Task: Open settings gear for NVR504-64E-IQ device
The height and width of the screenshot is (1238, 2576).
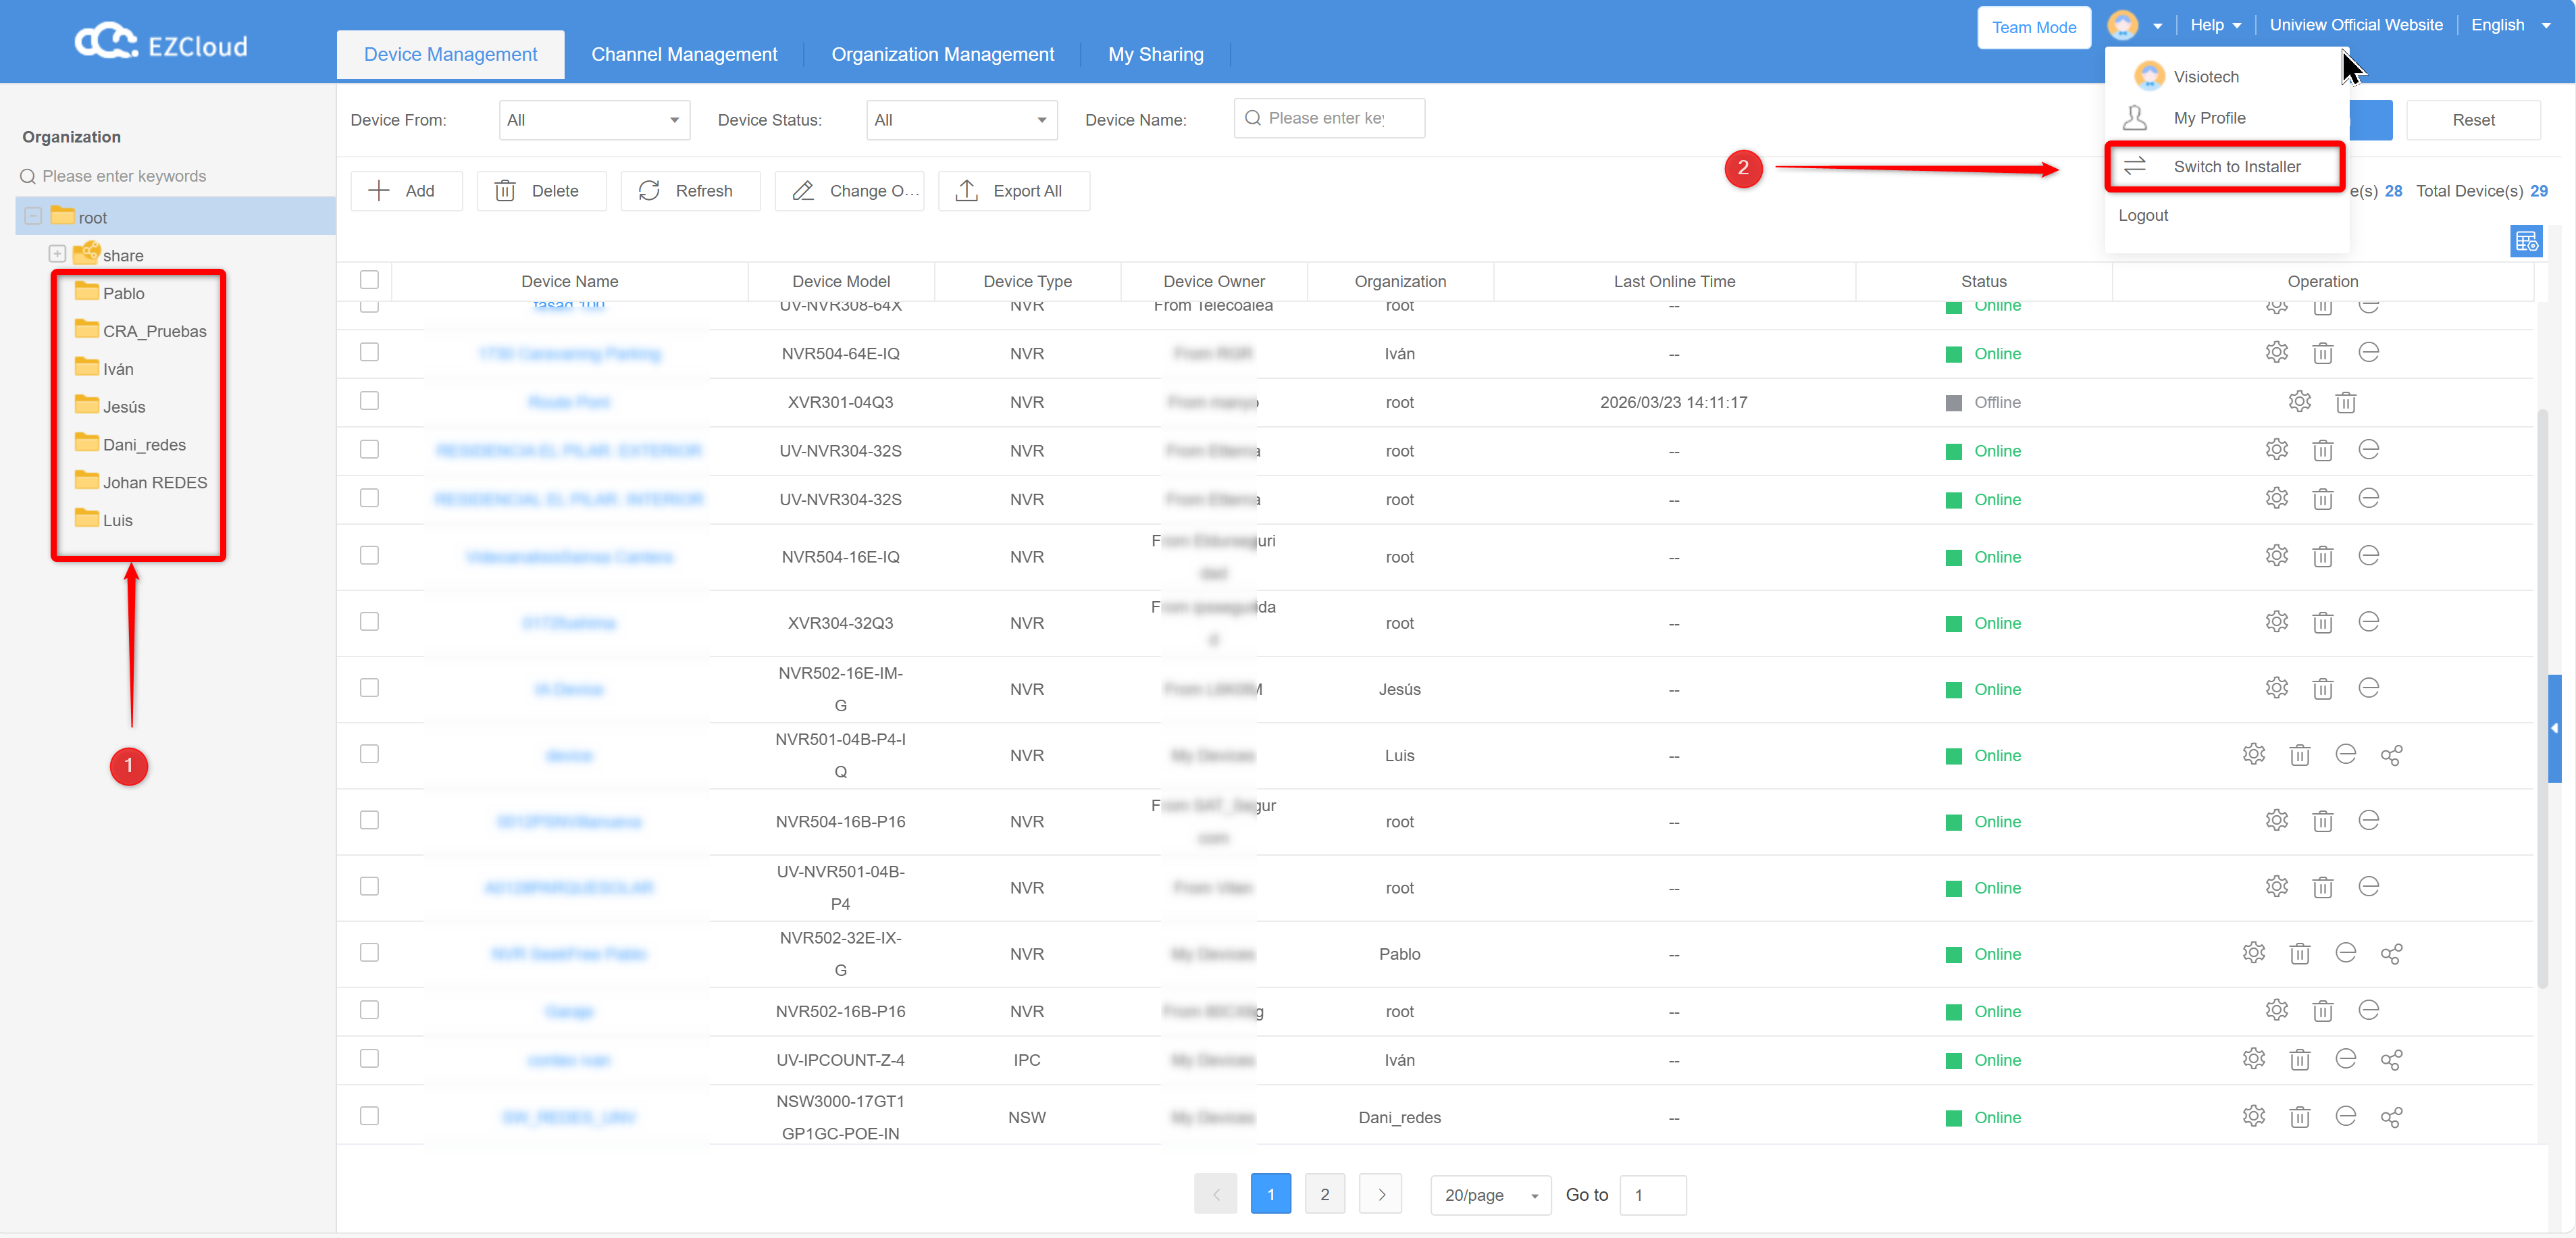Action: click(x=2277, y=353)
